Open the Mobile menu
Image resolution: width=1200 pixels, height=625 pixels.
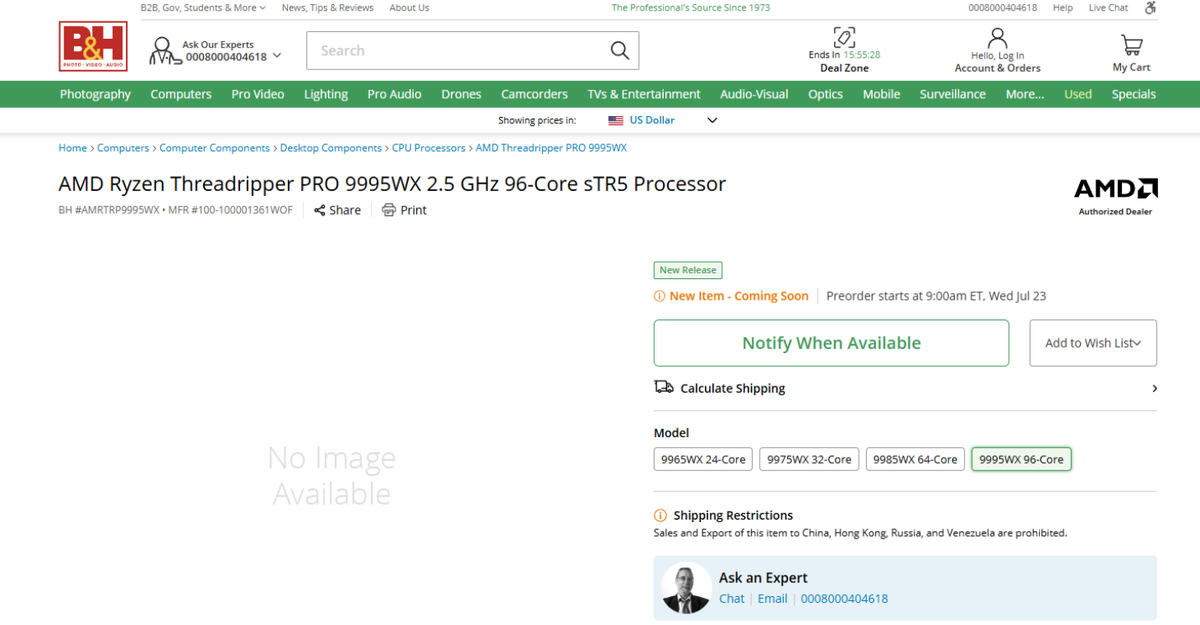(x=881, y=94)
